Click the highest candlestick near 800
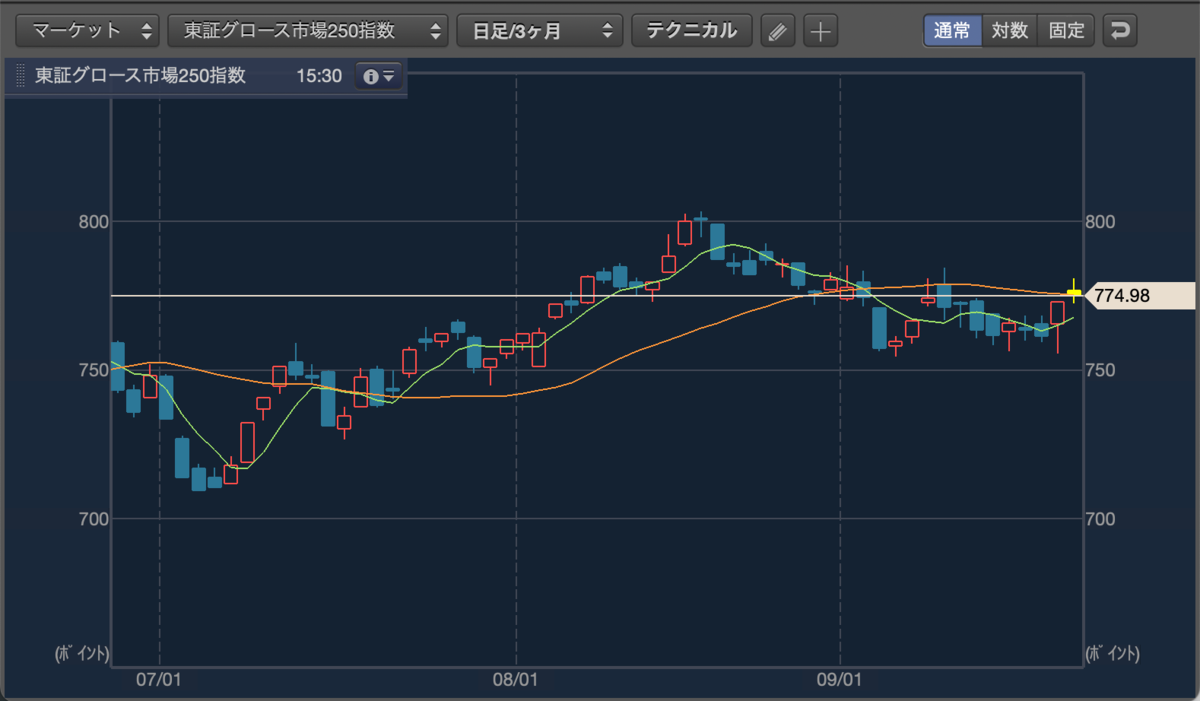The height and width of the screenshot is (701, 1200). (701, 217)
